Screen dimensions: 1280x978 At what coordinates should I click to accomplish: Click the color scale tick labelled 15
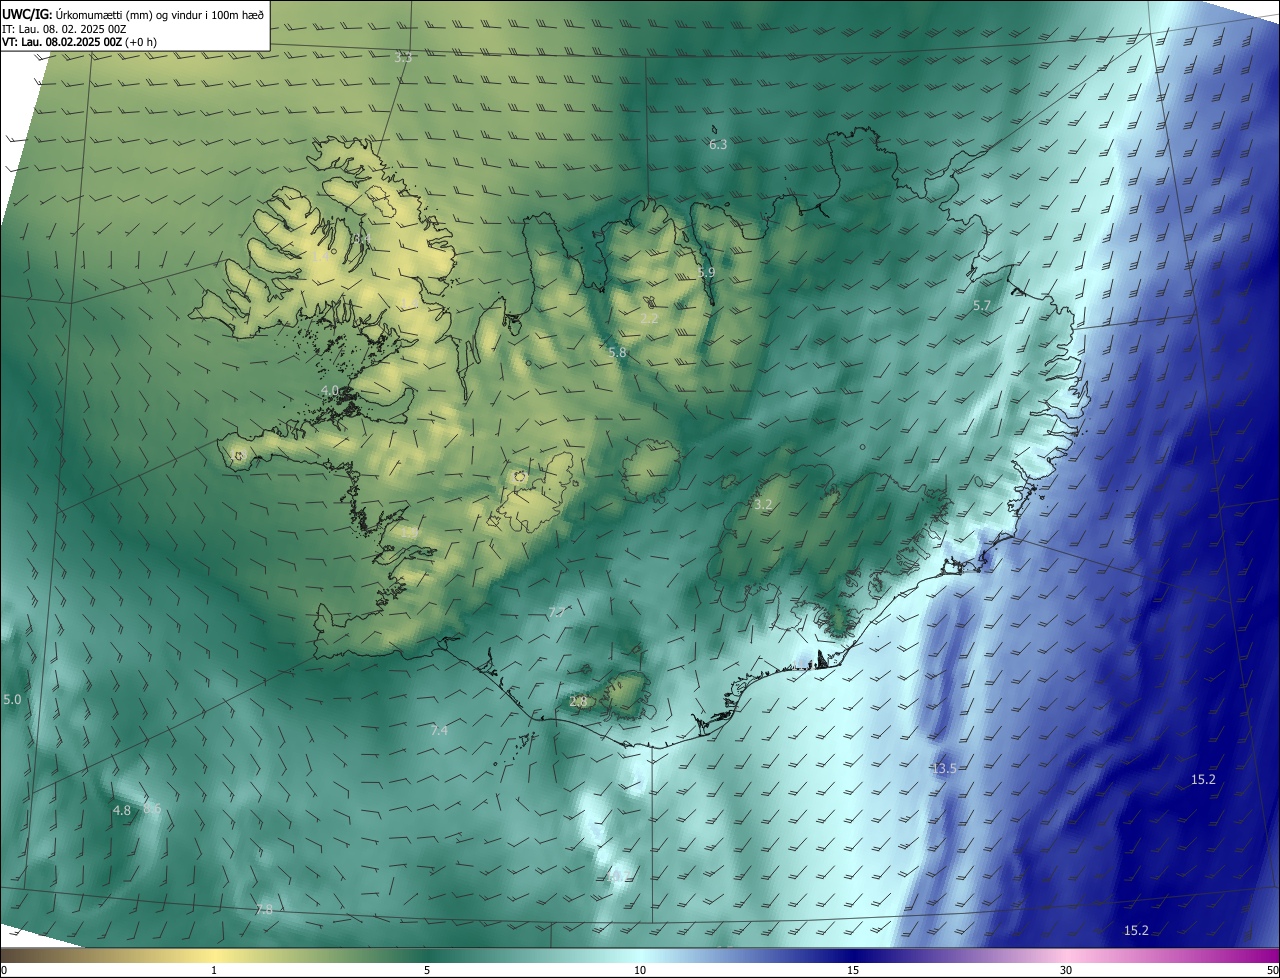[853, 970]
